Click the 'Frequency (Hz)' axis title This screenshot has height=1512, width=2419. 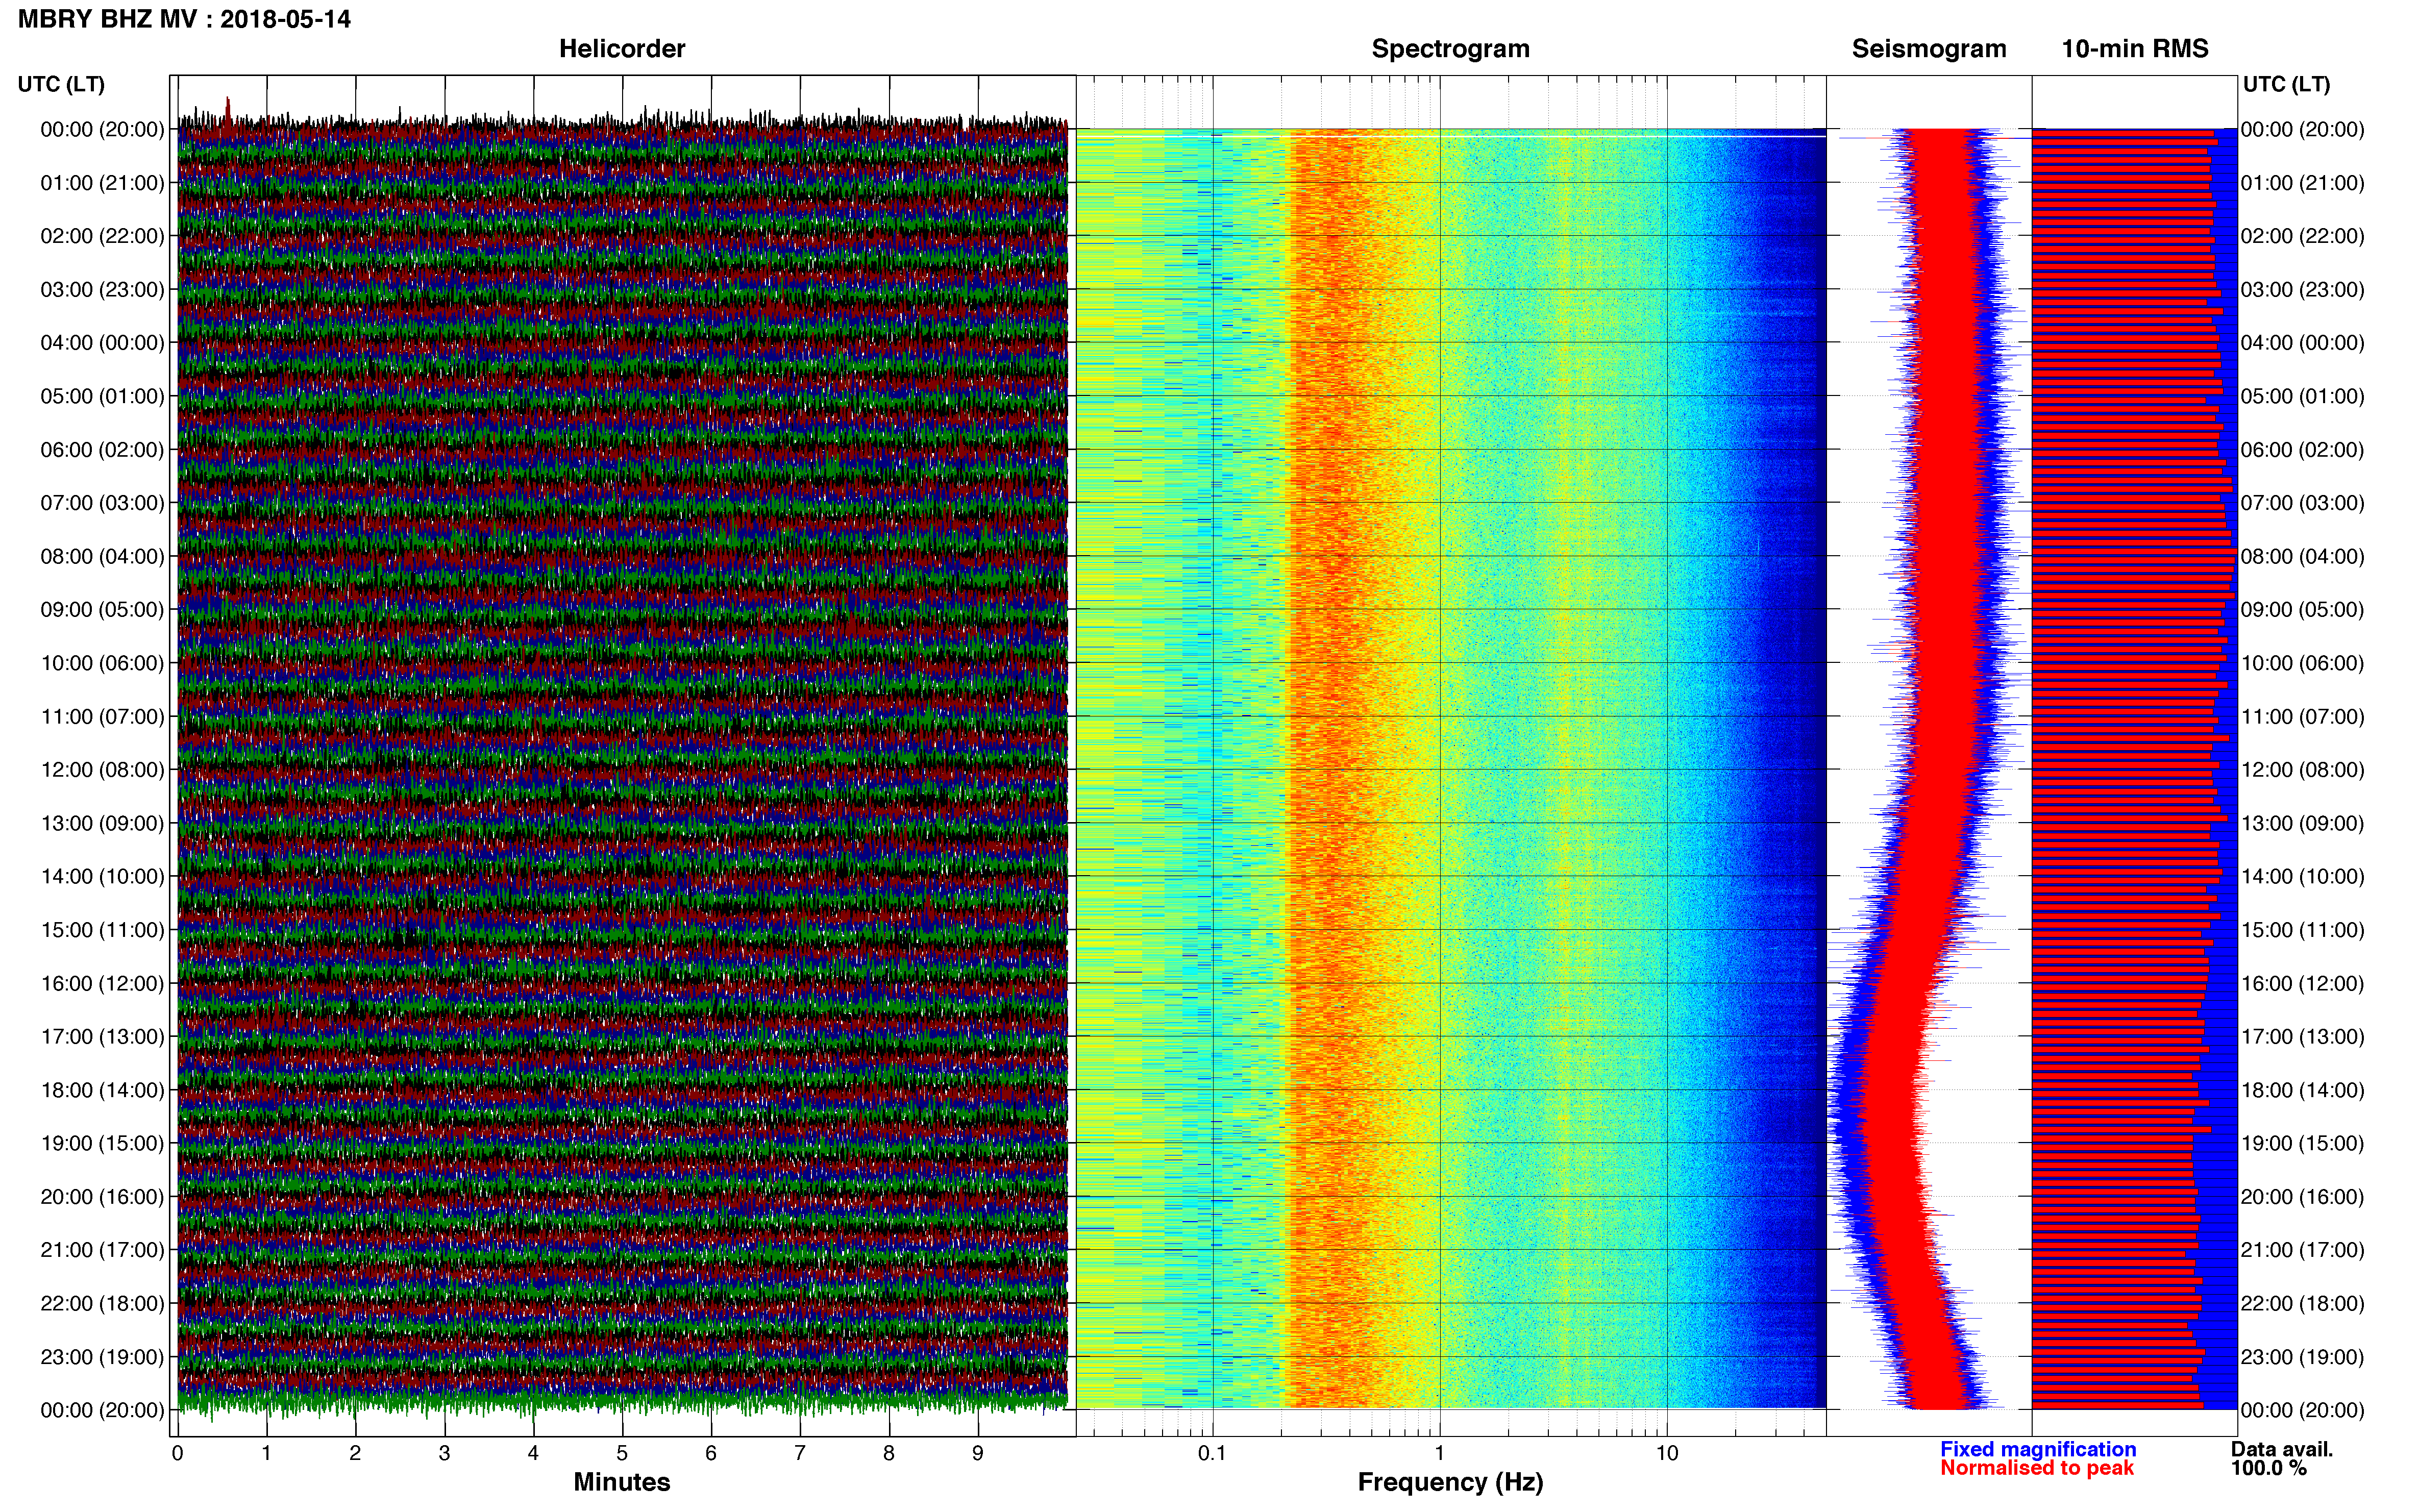pyautogui.click(x=1450, y=1483)
